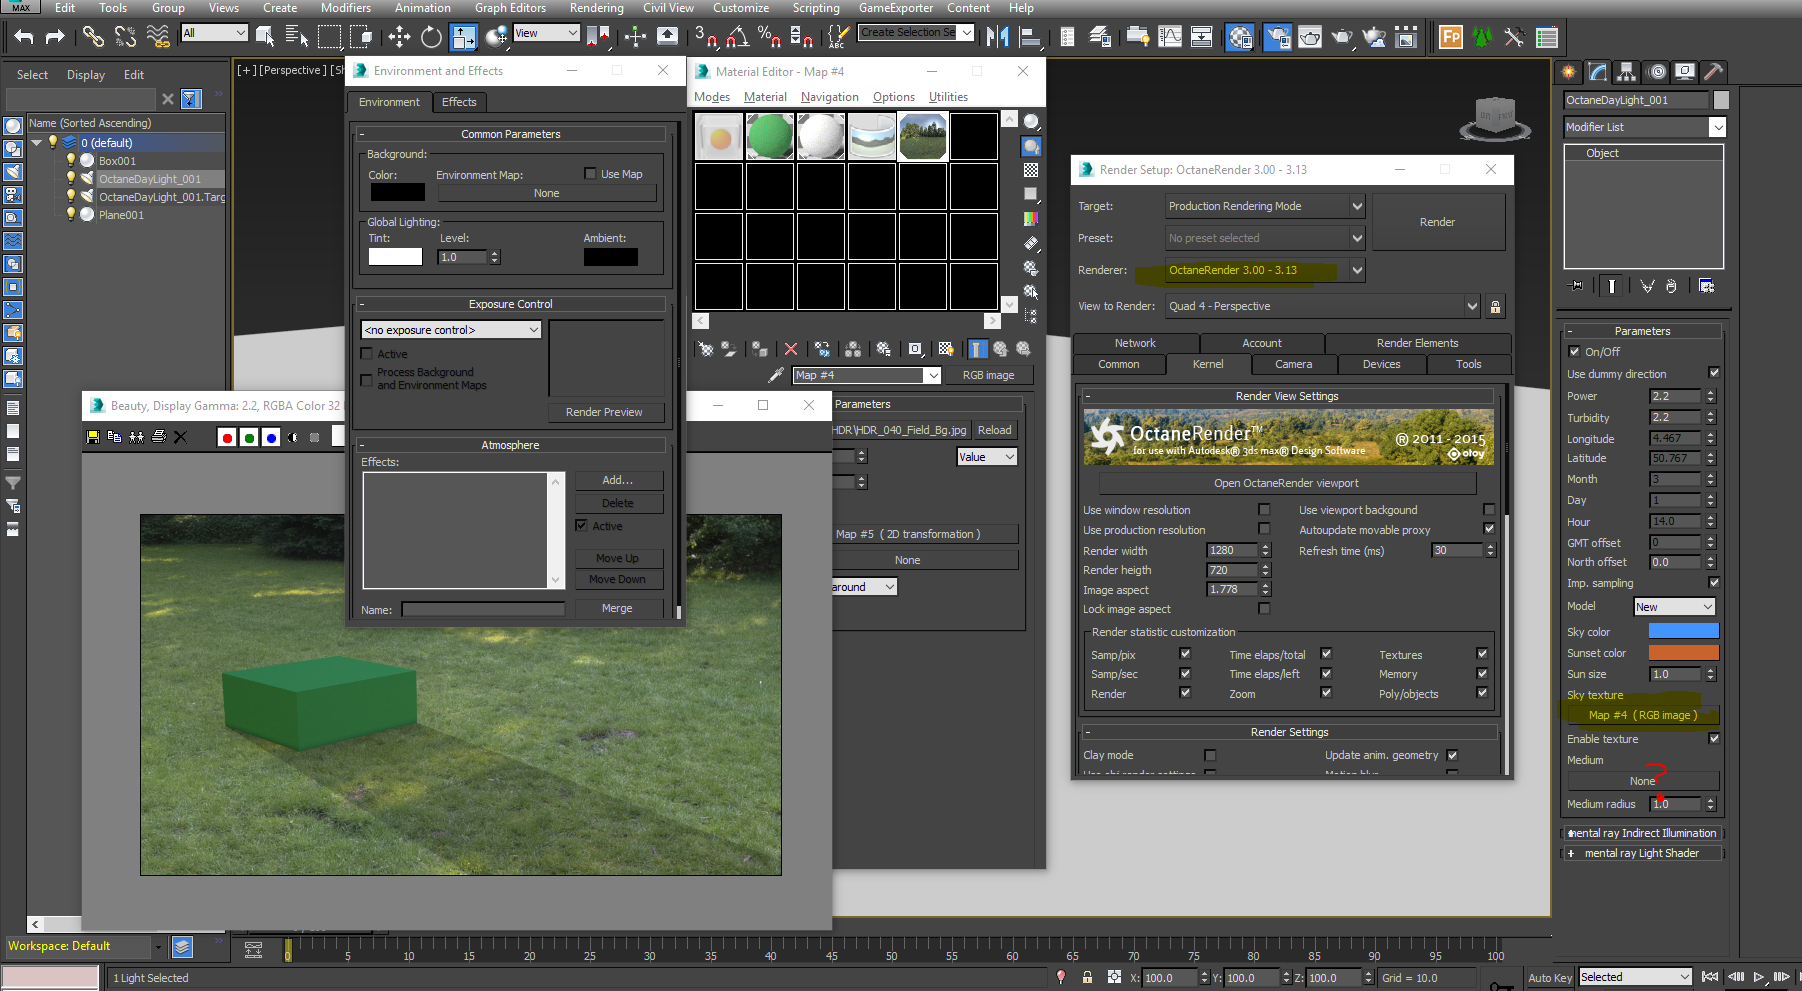
Task: Switch to the Camera tab in Render Setup
Action: coord(1293,364)
